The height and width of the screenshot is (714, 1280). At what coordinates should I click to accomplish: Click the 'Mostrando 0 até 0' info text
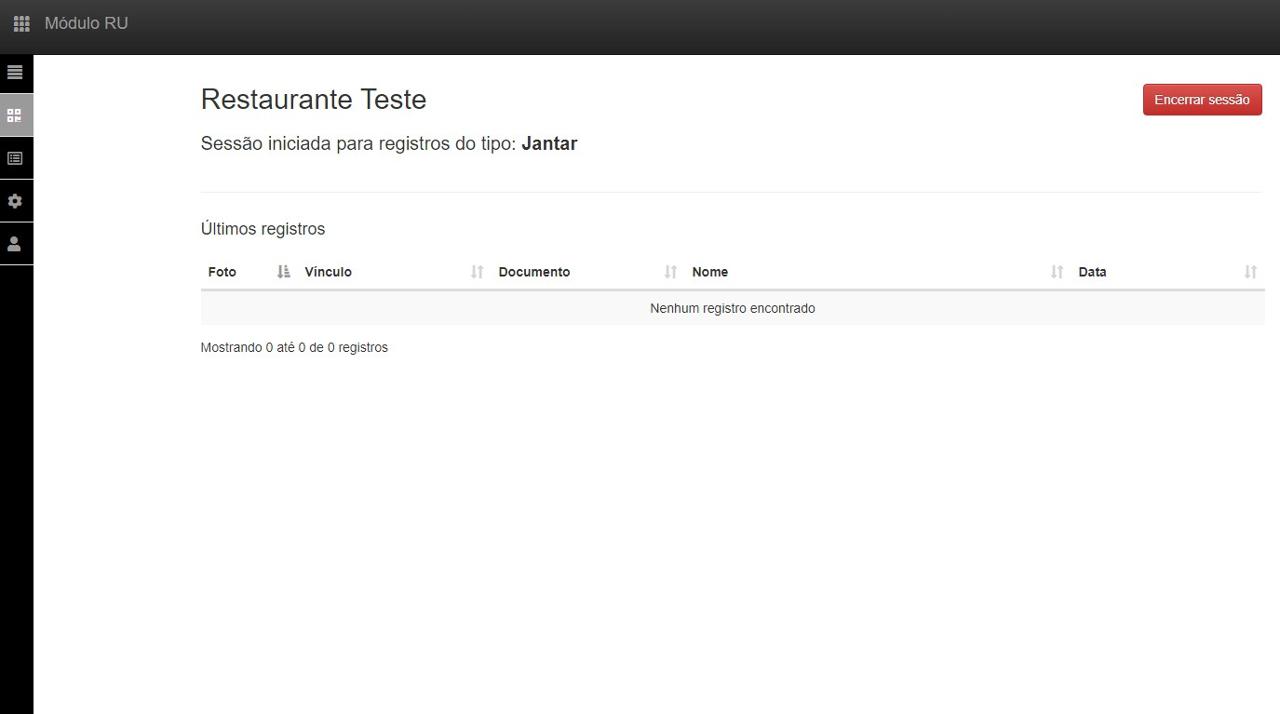[294, 348]
